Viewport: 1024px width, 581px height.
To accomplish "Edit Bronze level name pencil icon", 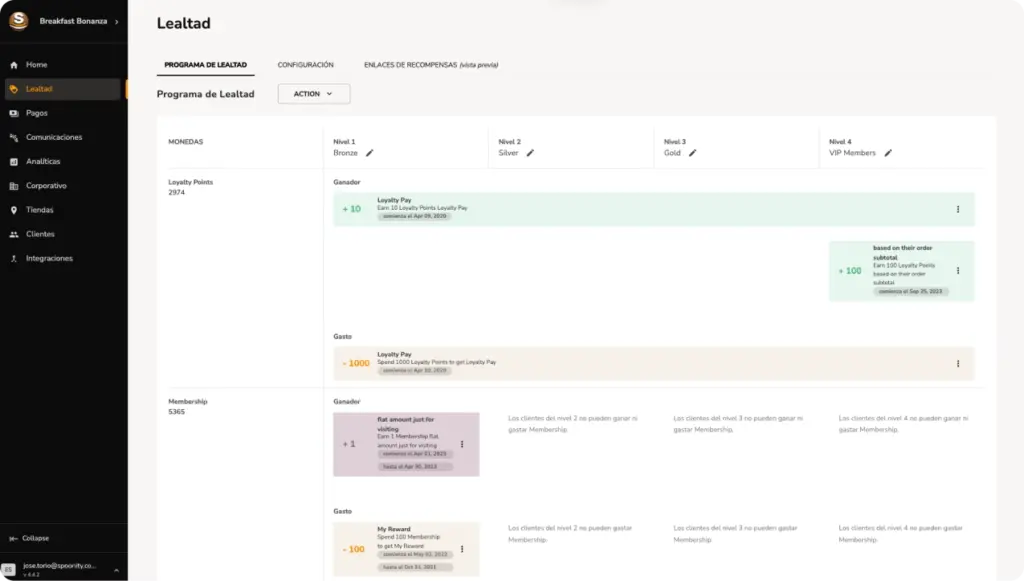I will click(x=370, y=153).
